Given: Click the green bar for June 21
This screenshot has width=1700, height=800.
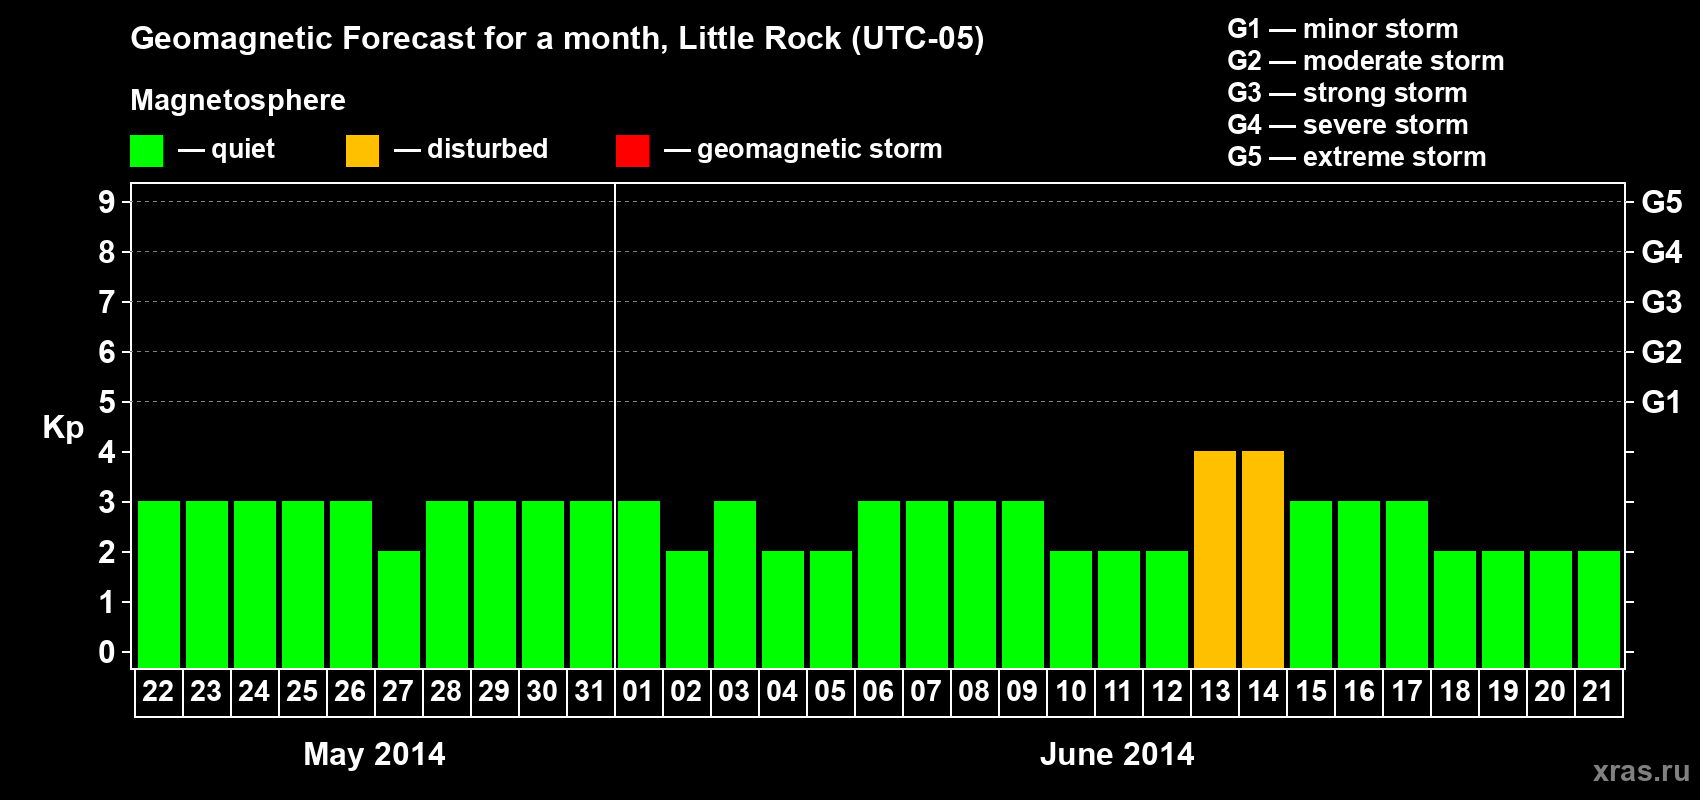Looking at the screenshot, I should point(1599,609).
